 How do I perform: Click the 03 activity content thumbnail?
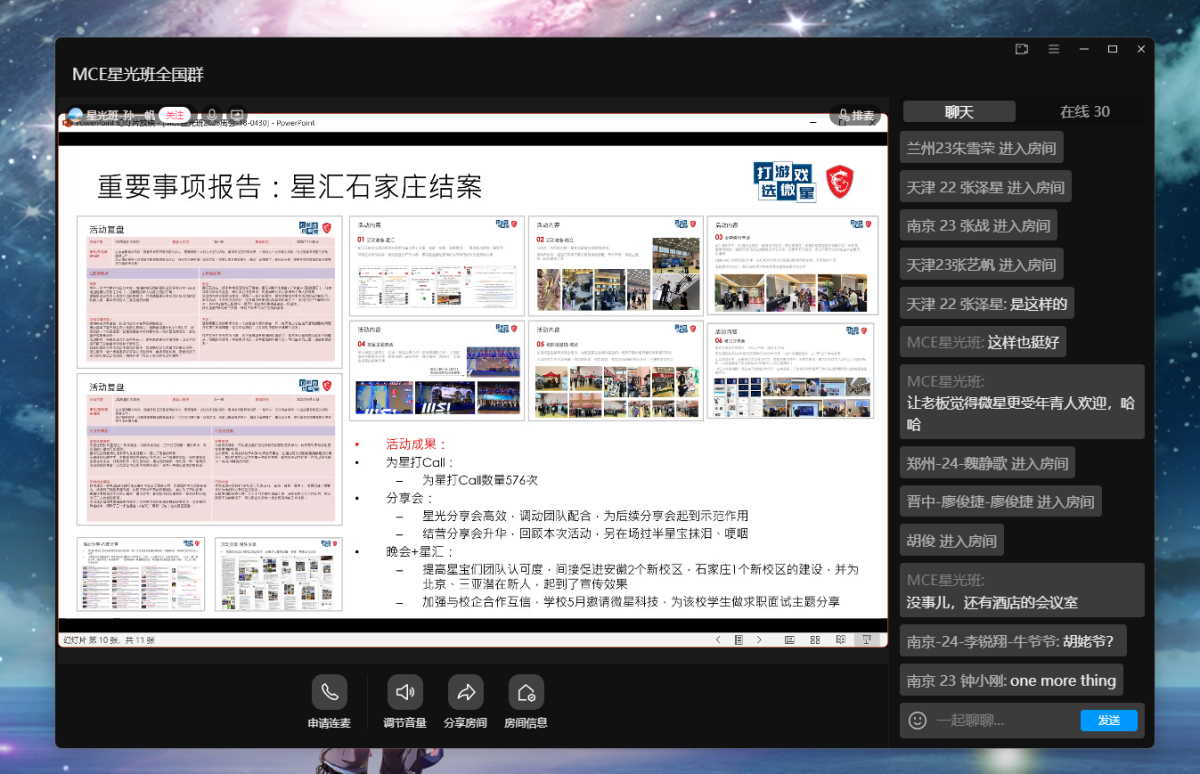[792, 265]
